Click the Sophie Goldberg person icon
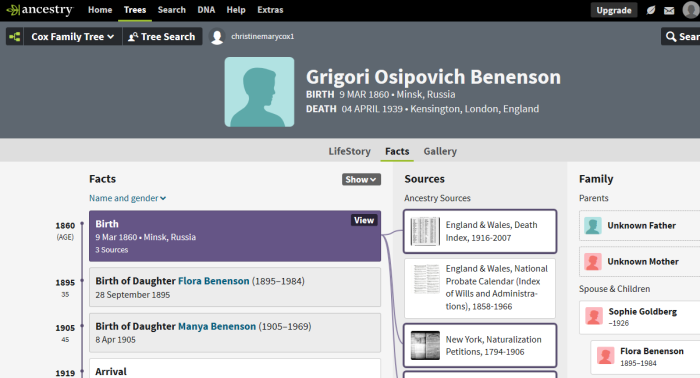 pyautogui.click(x=594, y=316)
